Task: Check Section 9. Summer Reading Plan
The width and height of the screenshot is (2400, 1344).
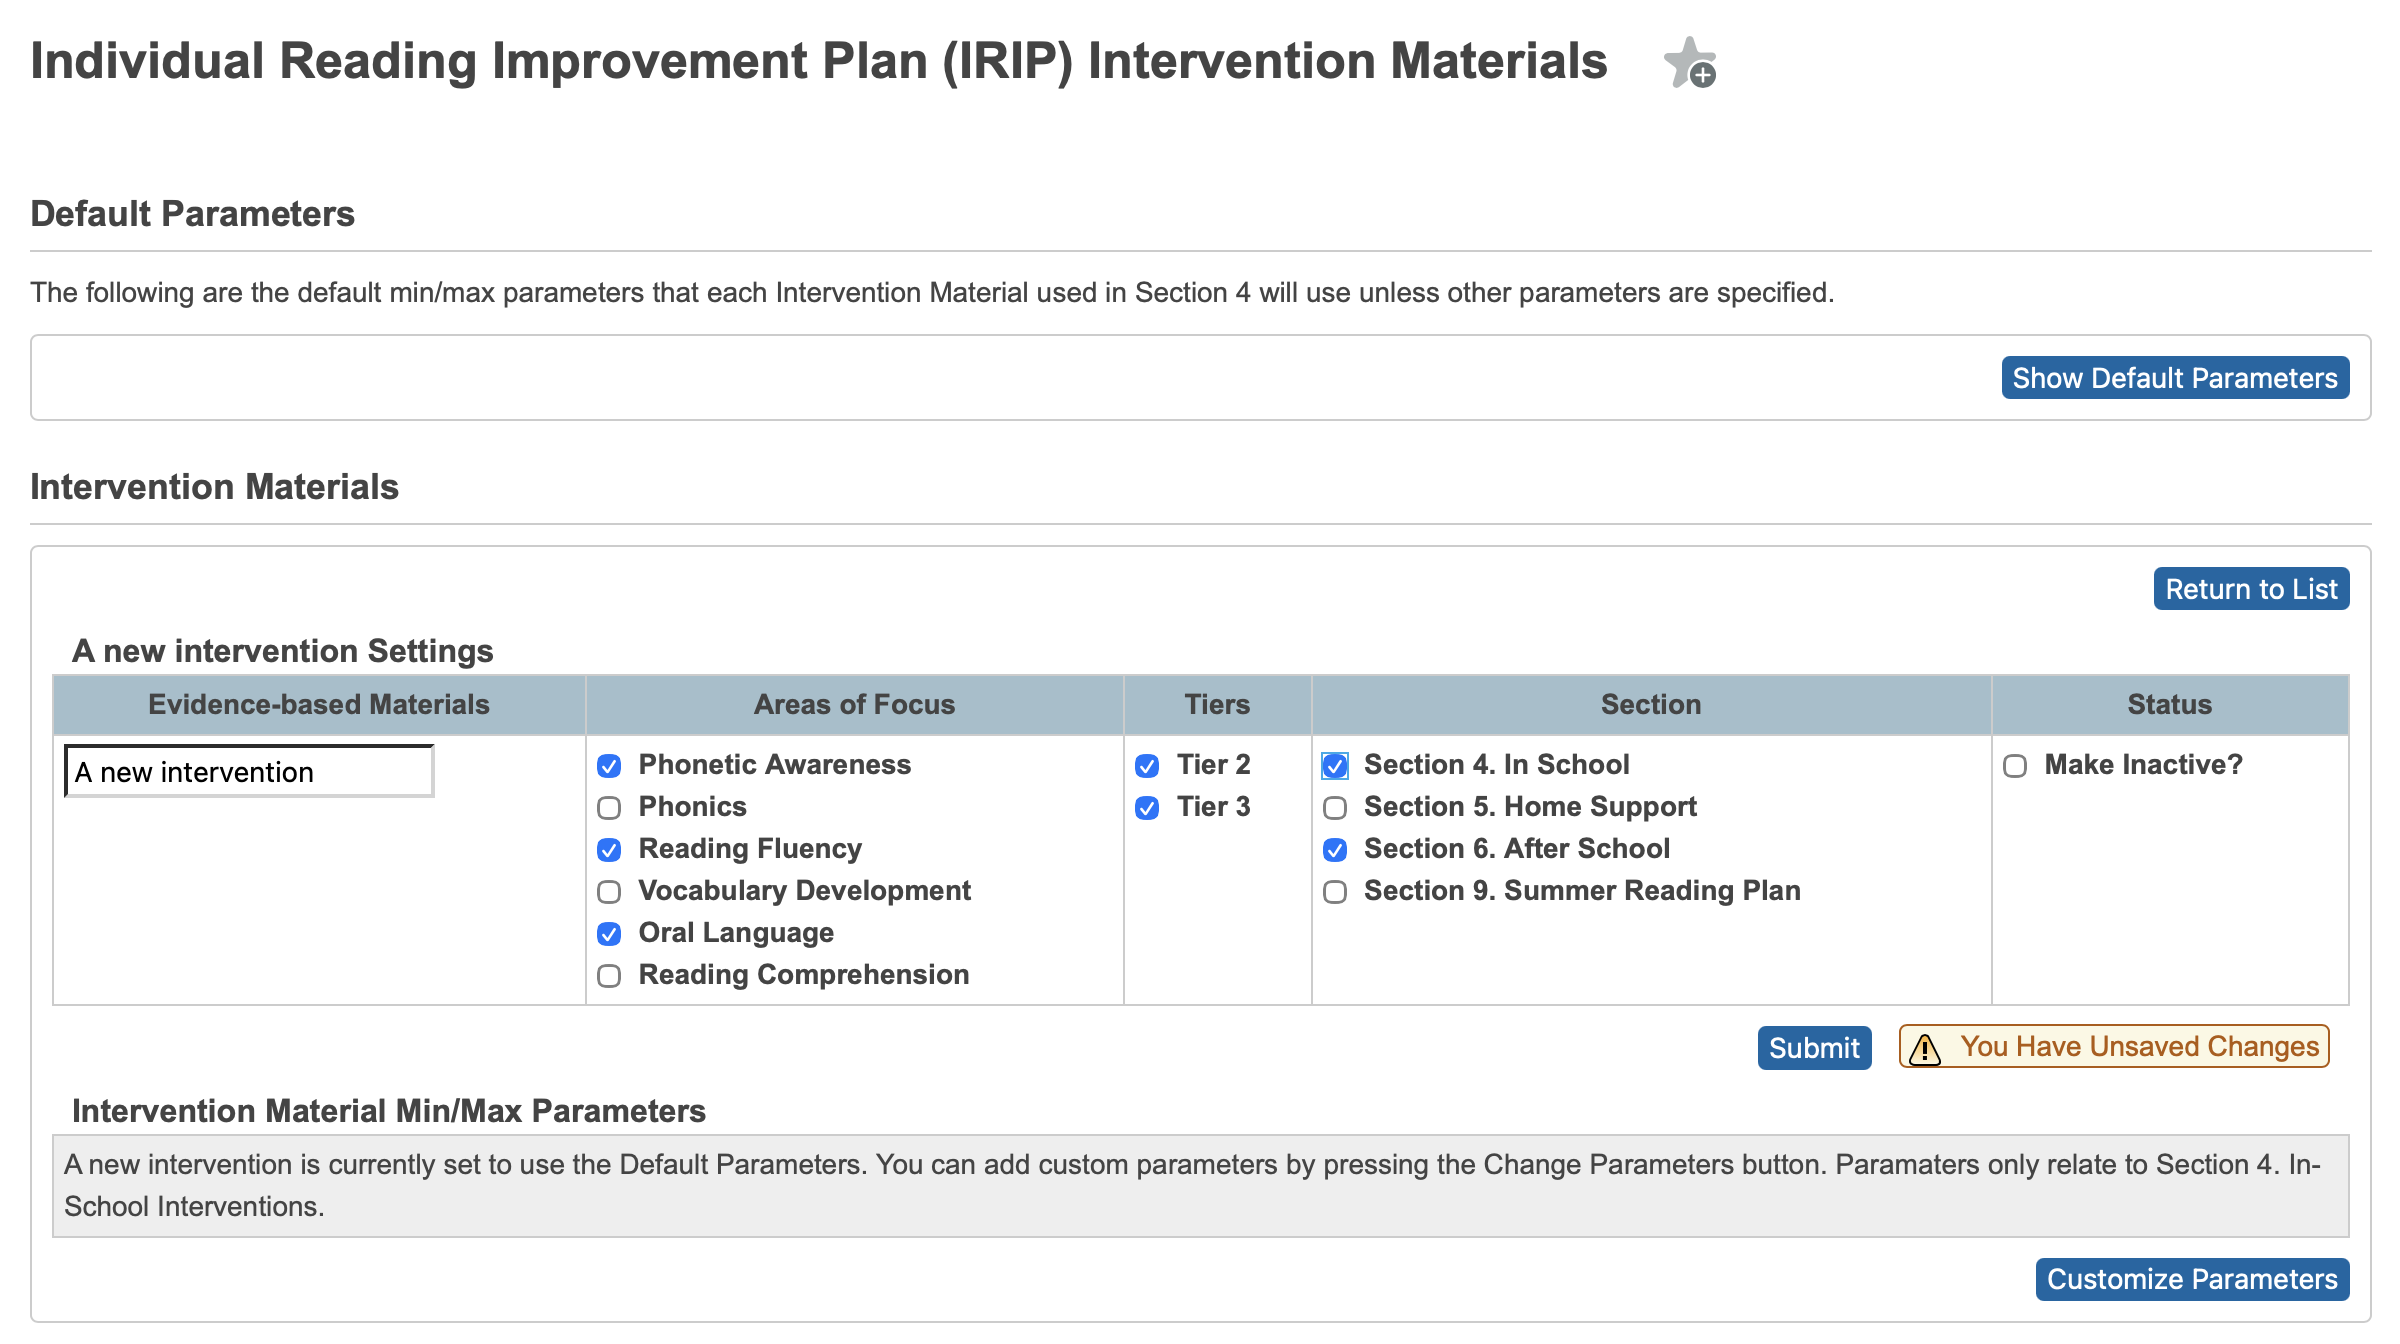Action: pyautogui.click(x=1334, y=892)
